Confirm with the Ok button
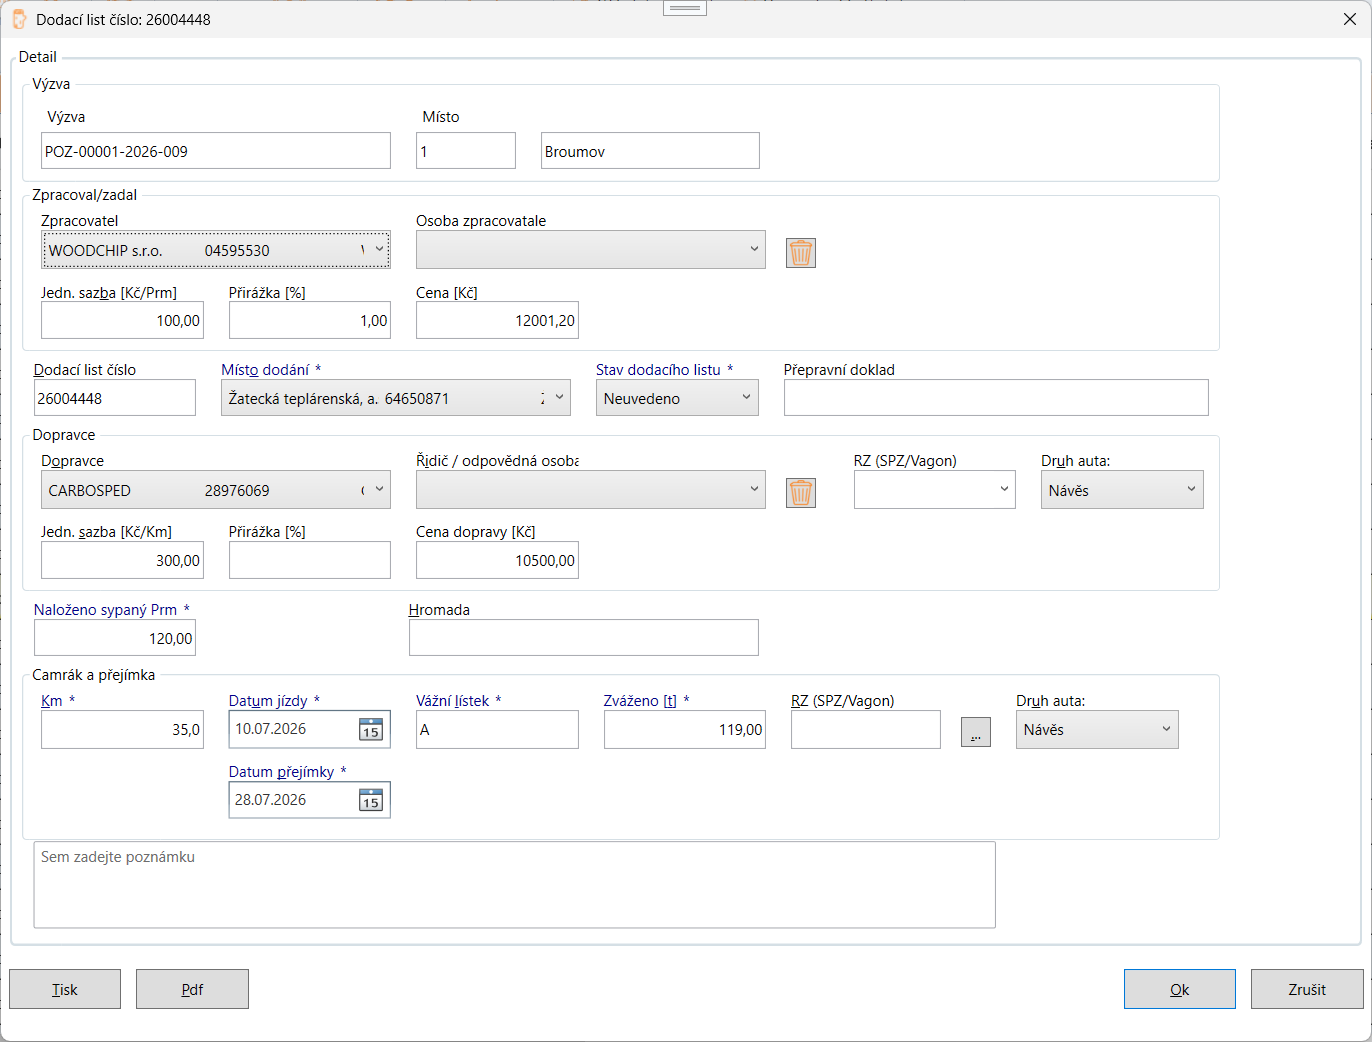Image resolution: width=1372 pixels, height=1042 pixels. pyautogui.click(x=1180, y=989)
